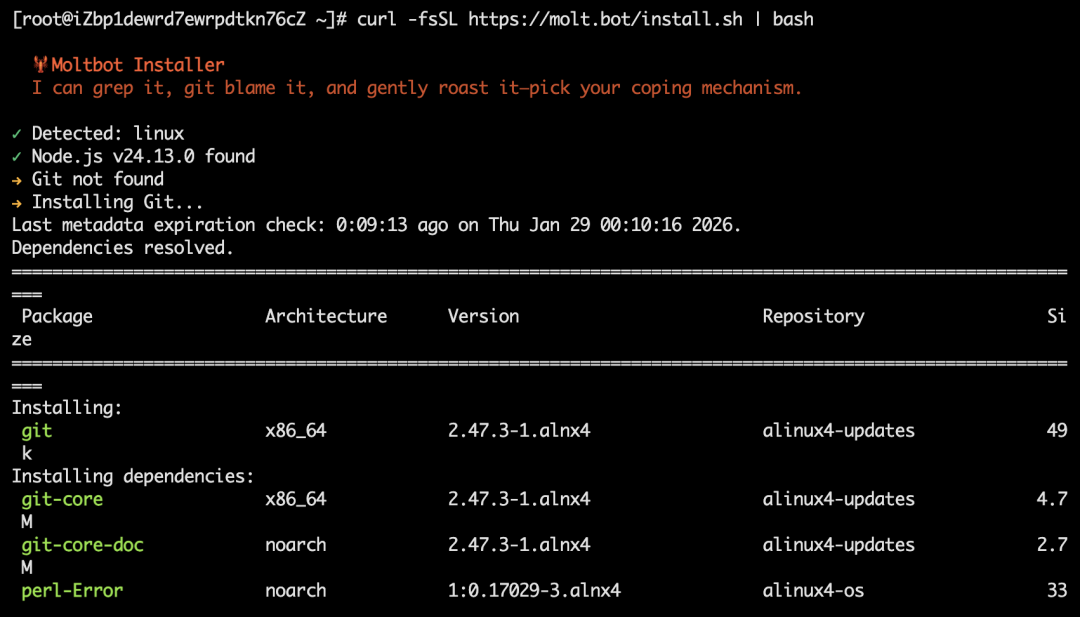Click "Dependencies resolved." text
Image resolution: width=1080 pixels, height=617 pixels.
(123, 248)
